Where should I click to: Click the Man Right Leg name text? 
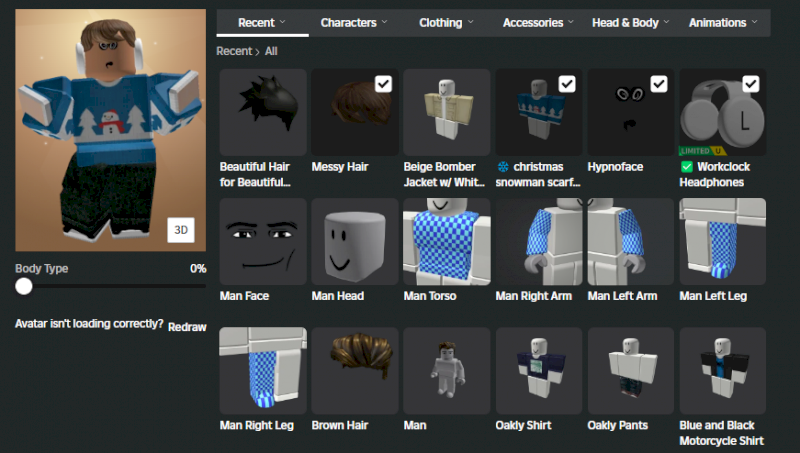coord(257,425)
